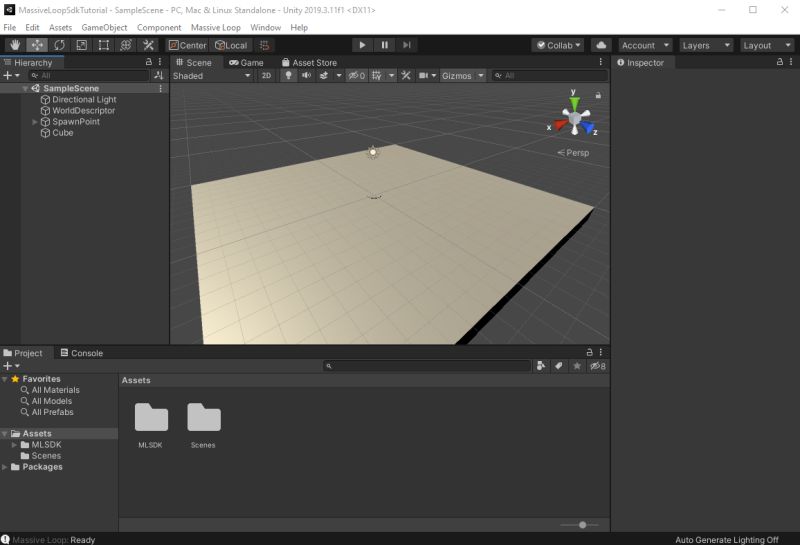Open the Collab dropdown
This screenshot has width=800, height=545.
[x=559, y=45]
